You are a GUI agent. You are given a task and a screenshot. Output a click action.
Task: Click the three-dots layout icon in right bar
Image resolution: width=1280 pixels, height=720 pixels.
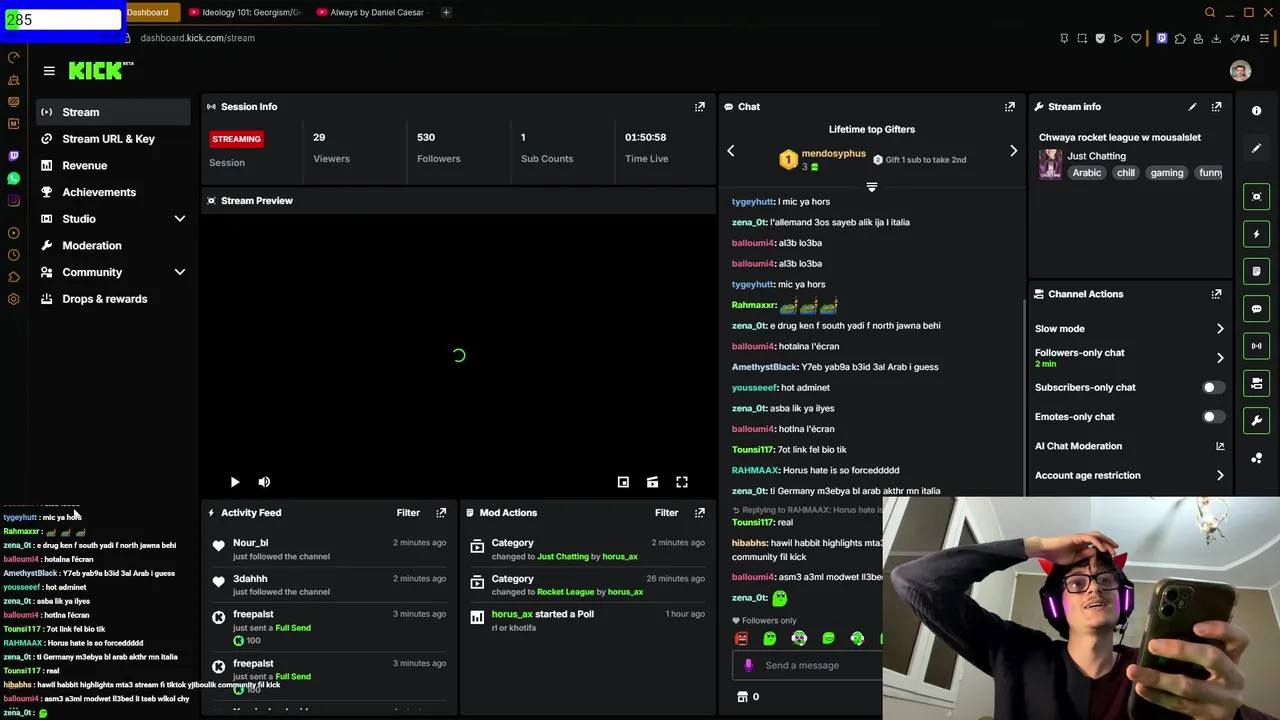(x=1257, y=458)
